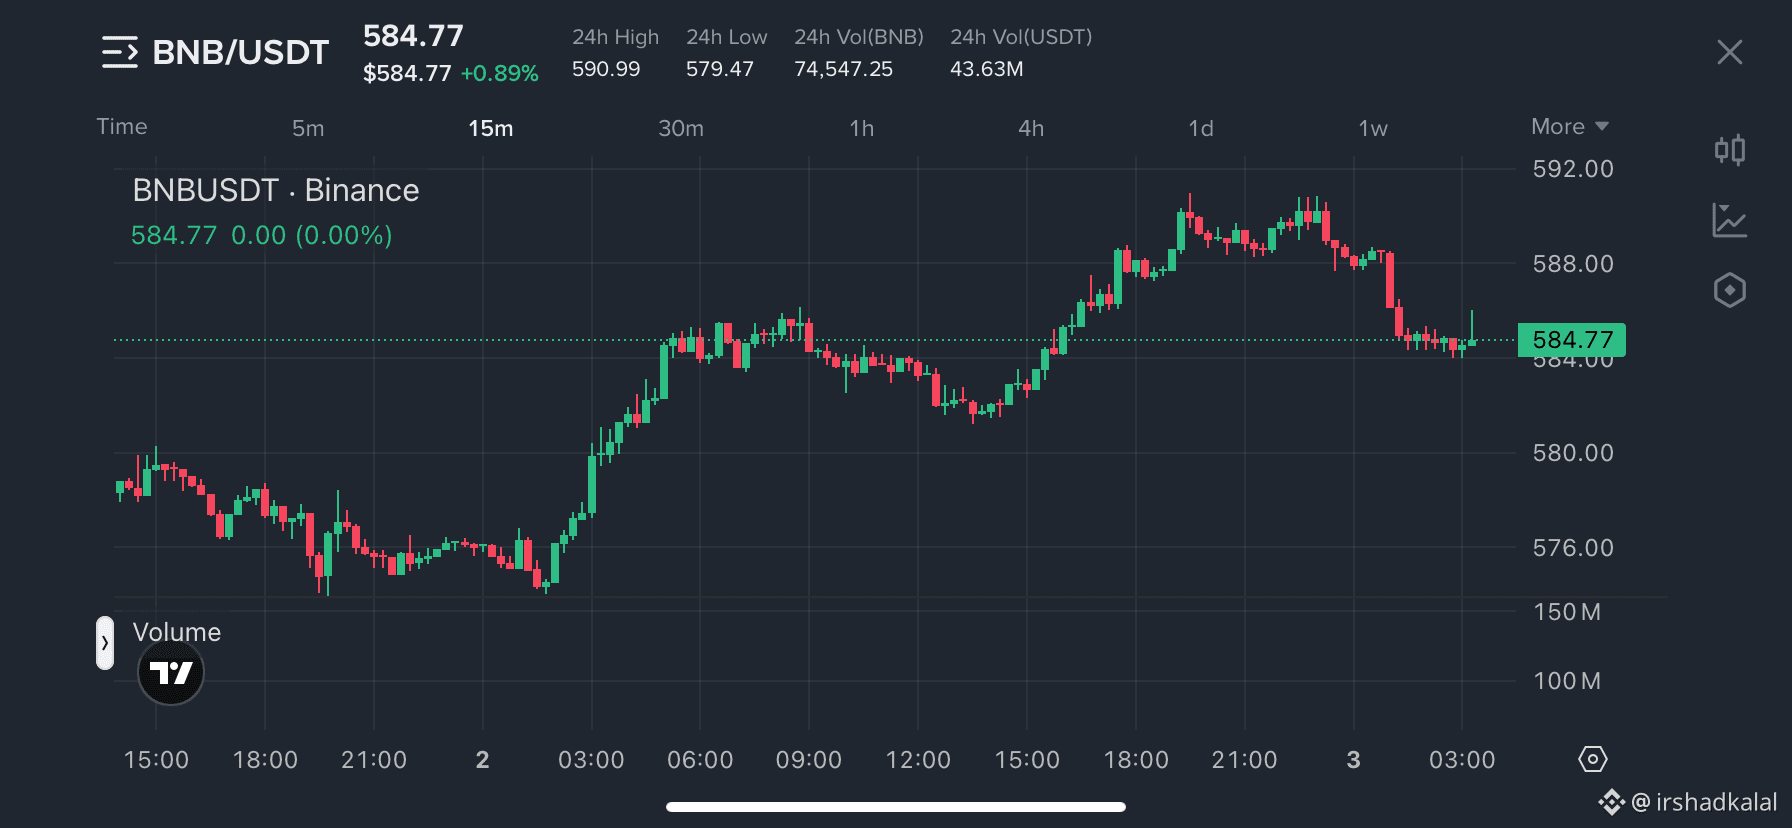Open the trading pair list menu icon
The height and width of the screenshot is (828, 1792).
120,52
